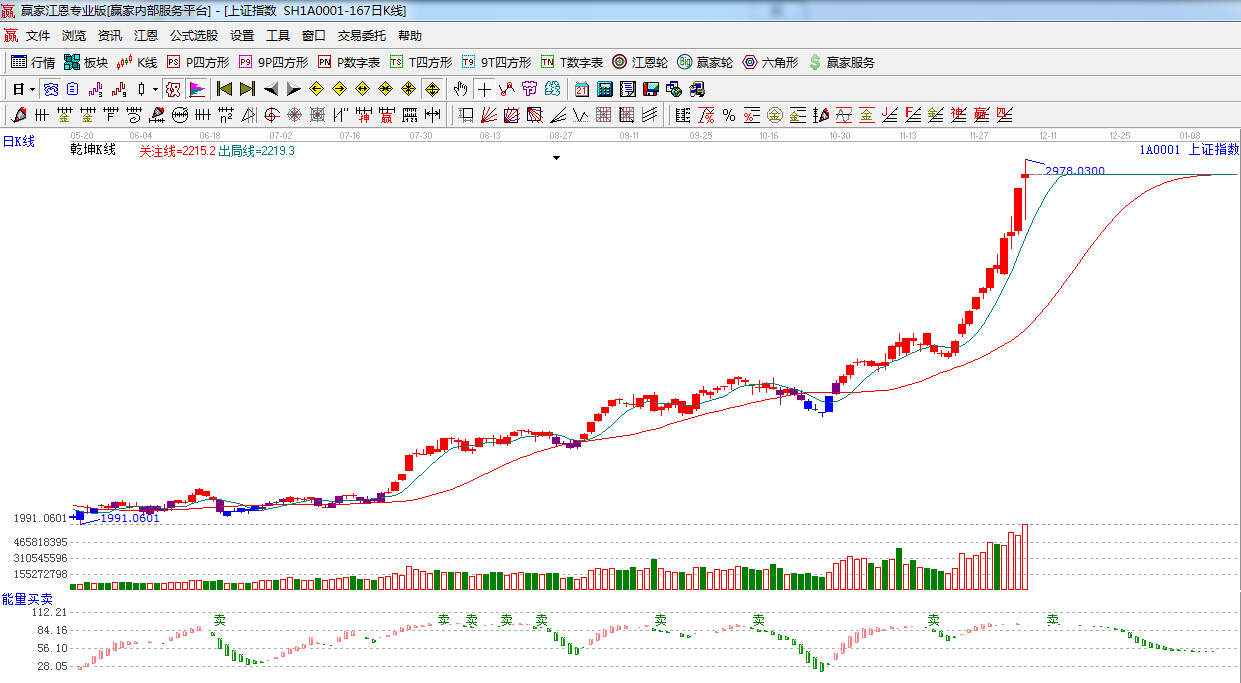The width and height of the screenshot is (1241, 683).
Task: Open the candlestick style dropdown arrow
Action: click(x=155, y=89)
